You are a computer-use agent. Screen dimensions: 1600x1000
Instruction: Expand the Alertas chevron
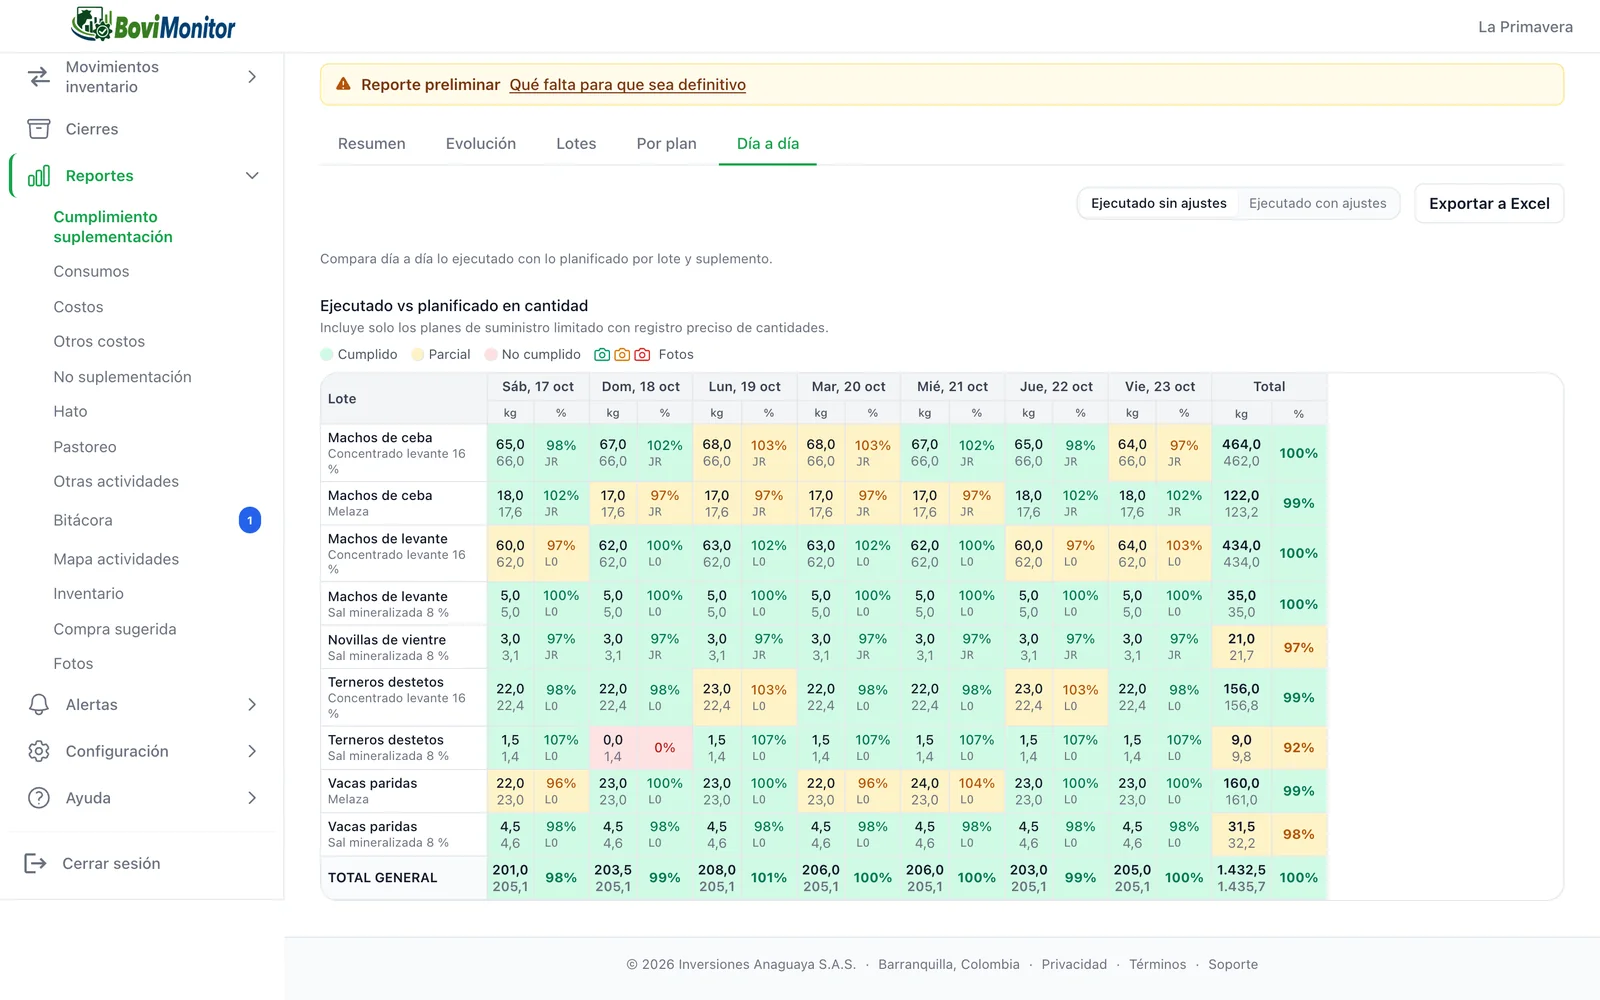[x=252, y=705]
